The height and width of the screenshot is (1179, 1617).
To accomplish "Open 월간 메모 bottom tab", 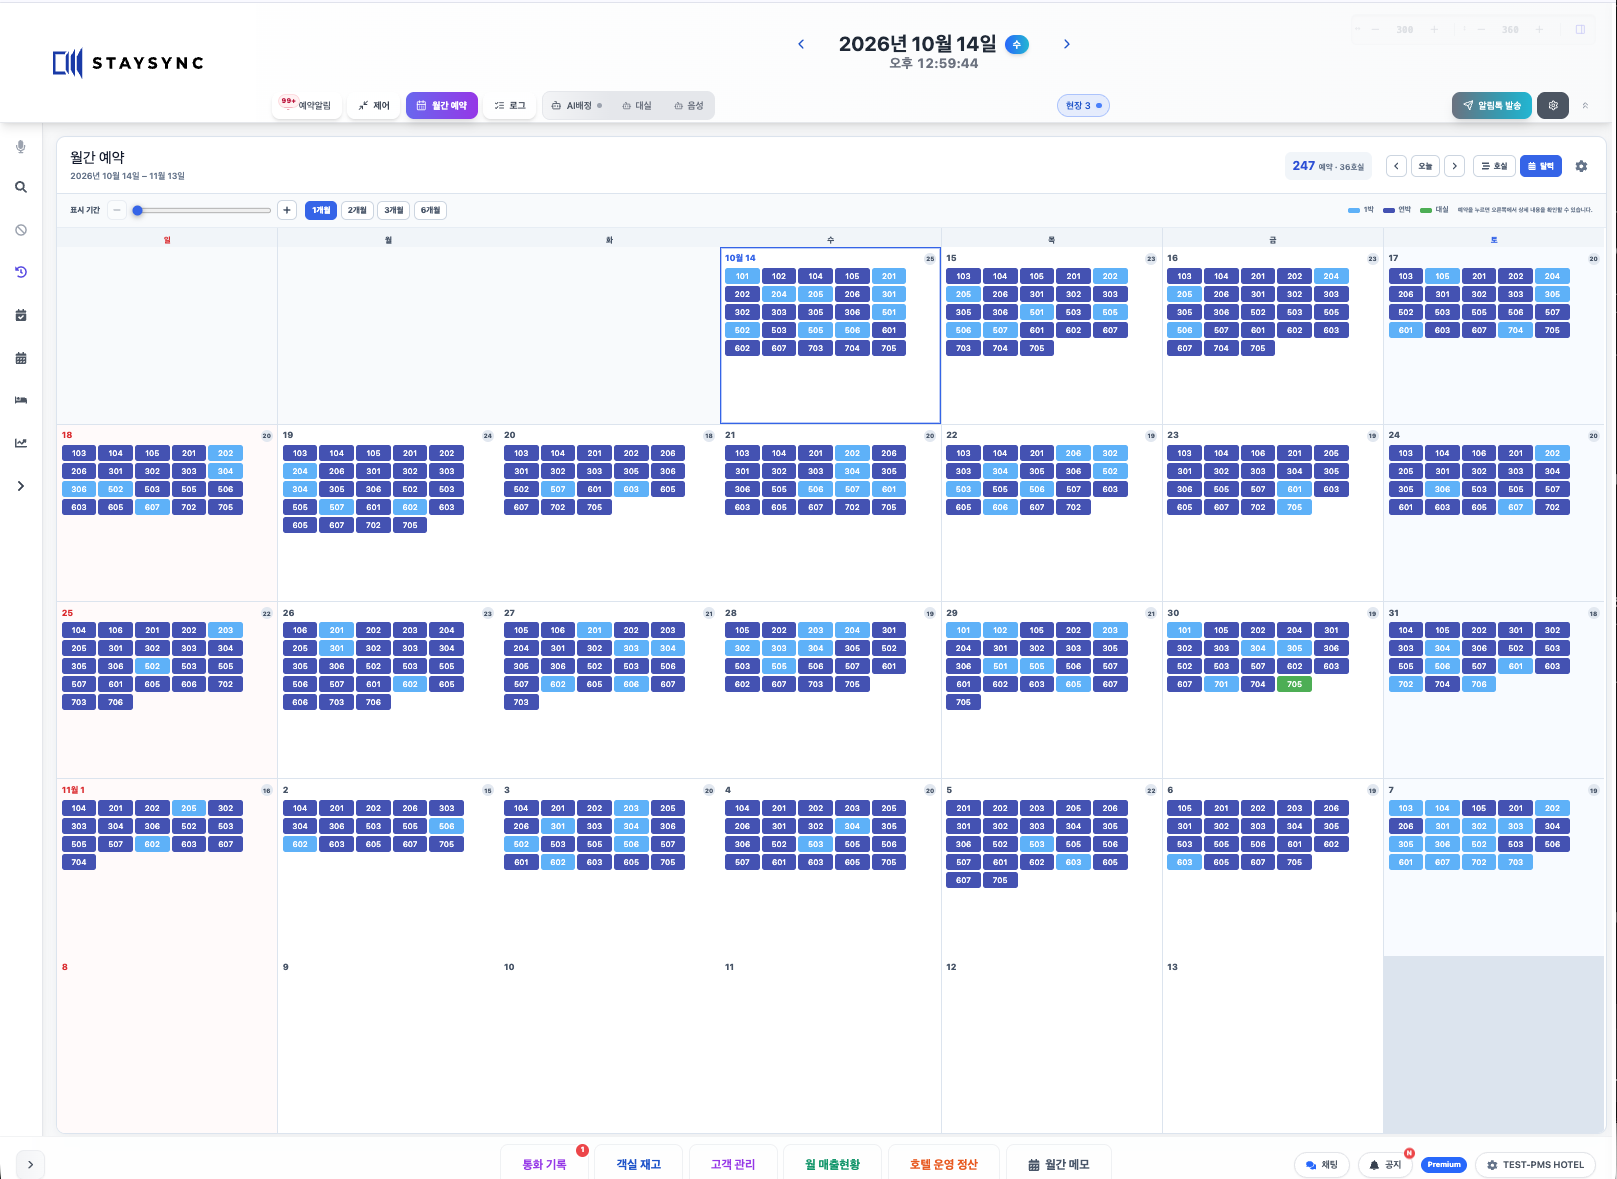I will (x=1059, y=1164).
